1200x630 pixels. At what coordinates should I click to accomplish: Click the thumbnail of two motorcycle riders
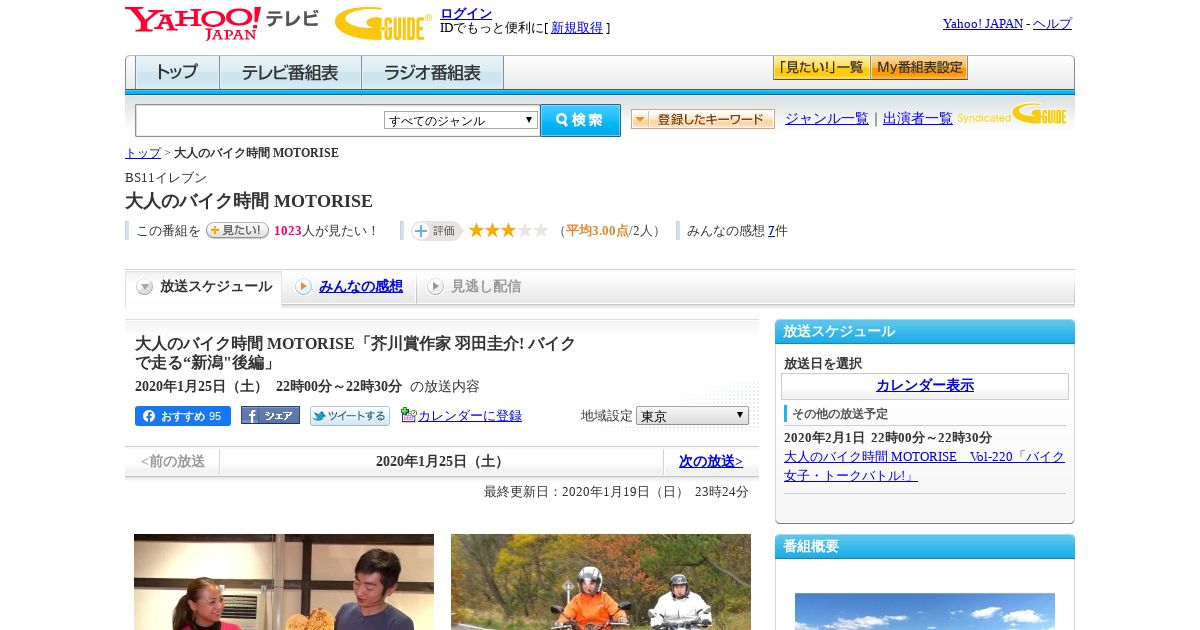[x=601, y=582]
